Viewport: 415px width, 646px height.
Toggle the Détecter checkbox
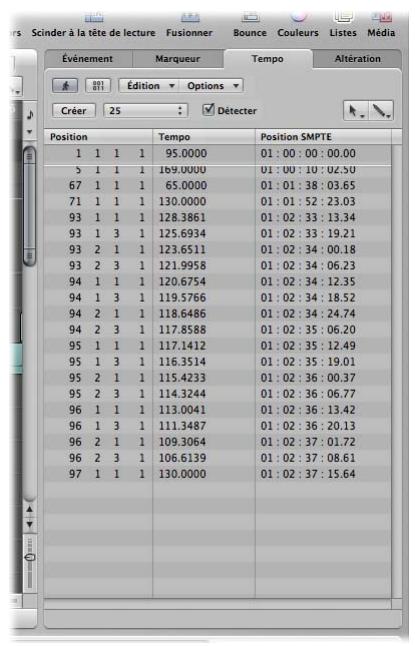click(x=209, y=110)
